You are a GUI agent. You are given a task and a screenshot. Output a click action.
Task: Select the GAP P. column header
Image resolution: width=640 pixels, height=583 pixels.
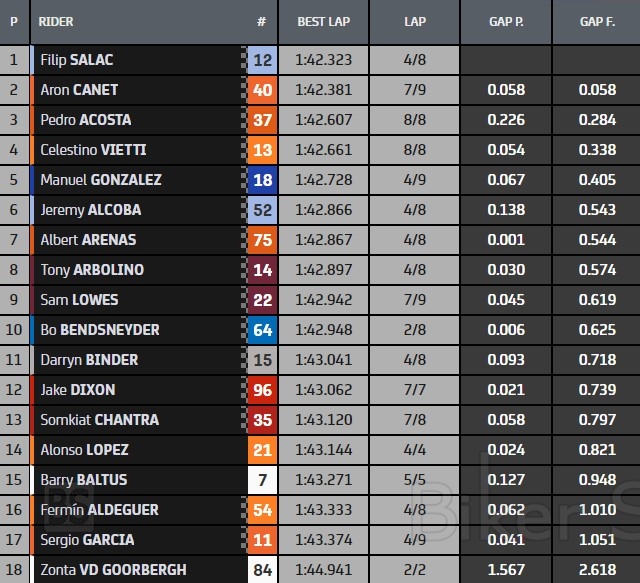[506, 21]
